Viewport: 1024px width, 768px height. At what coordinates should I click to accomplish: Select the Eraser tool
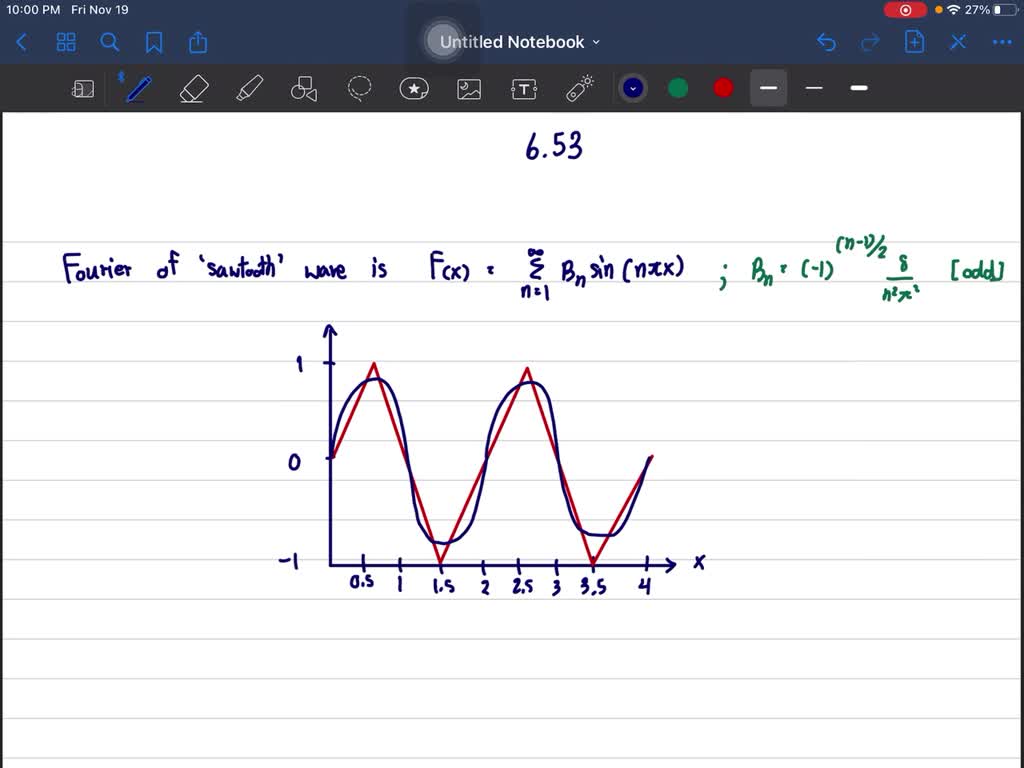(x=194, y=88)
